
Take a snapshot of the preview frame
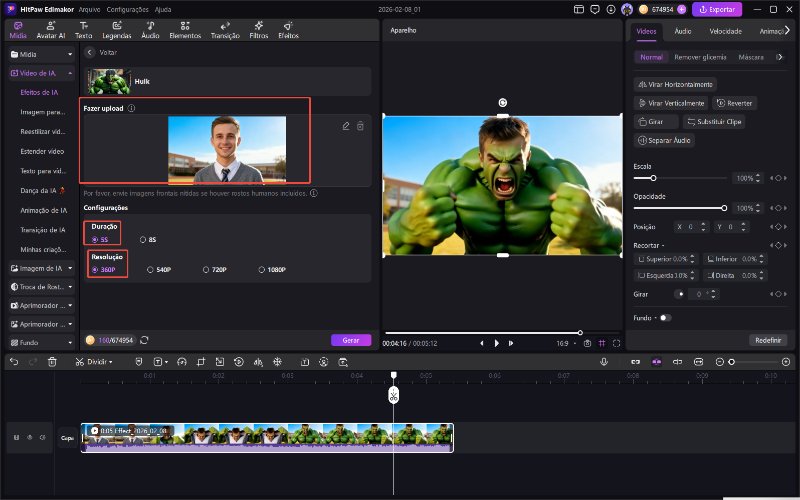(587, 343)
